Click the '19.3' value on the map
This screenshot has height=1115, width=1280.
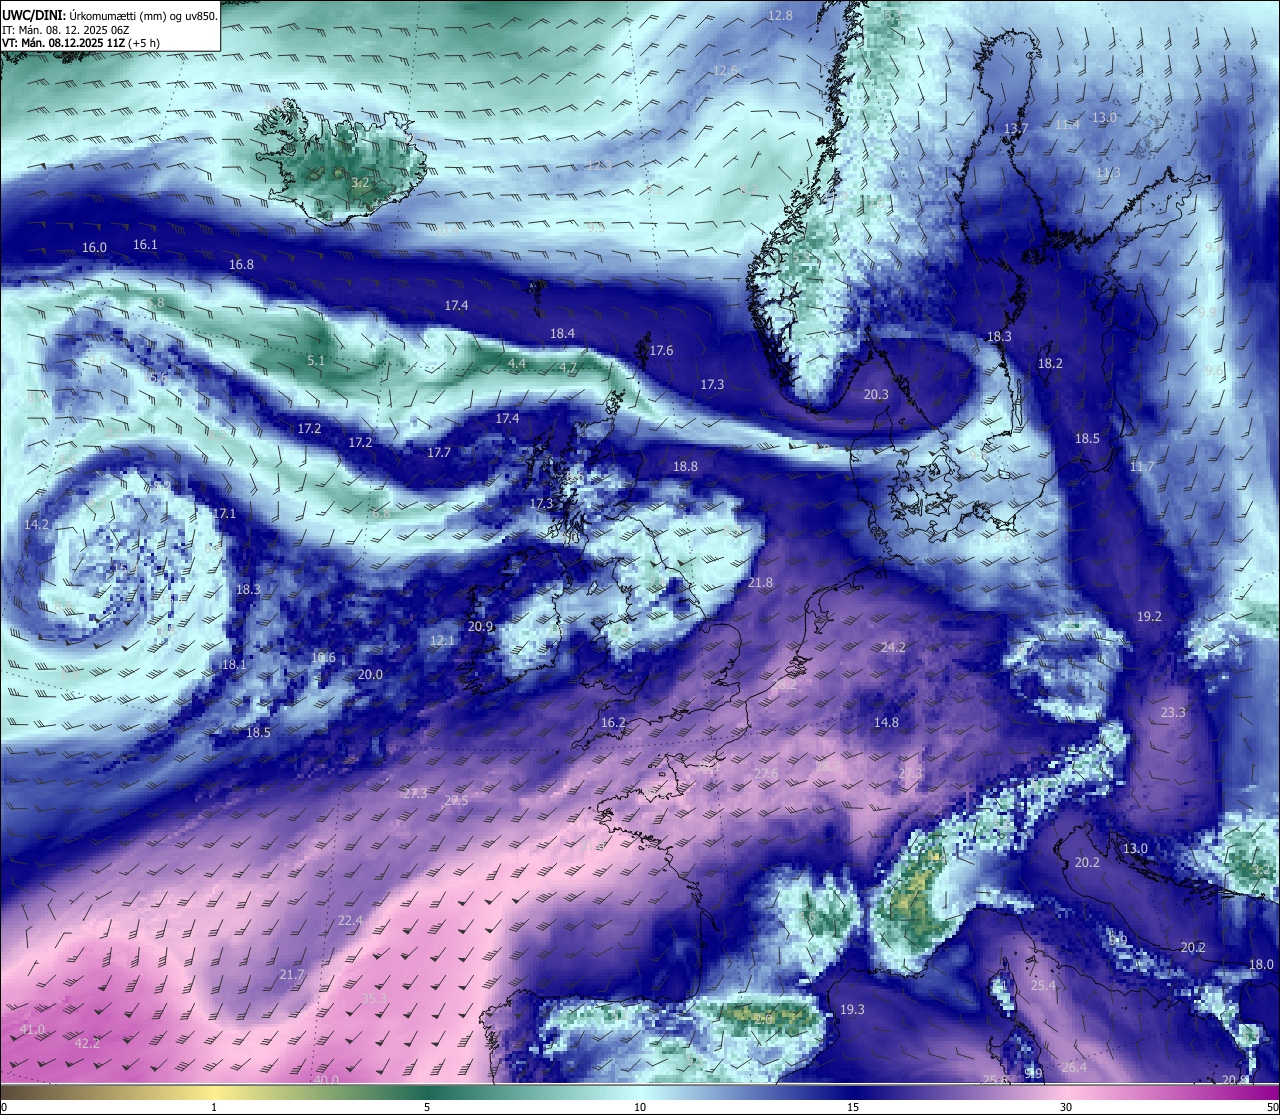click(852, 1010)
